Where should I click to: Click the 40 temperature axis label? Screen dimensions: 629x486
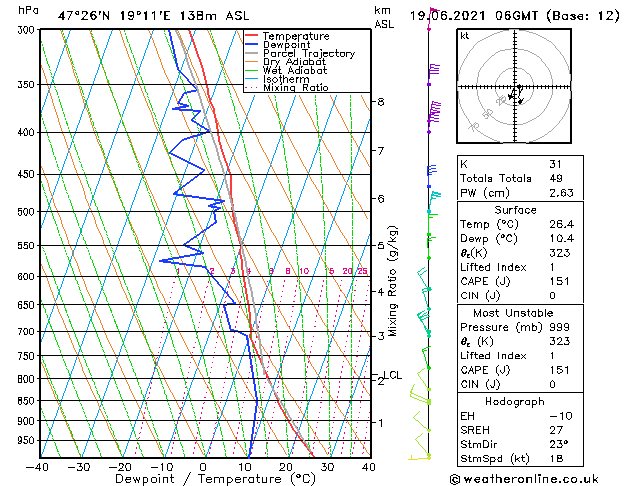(x=369, y=467)
